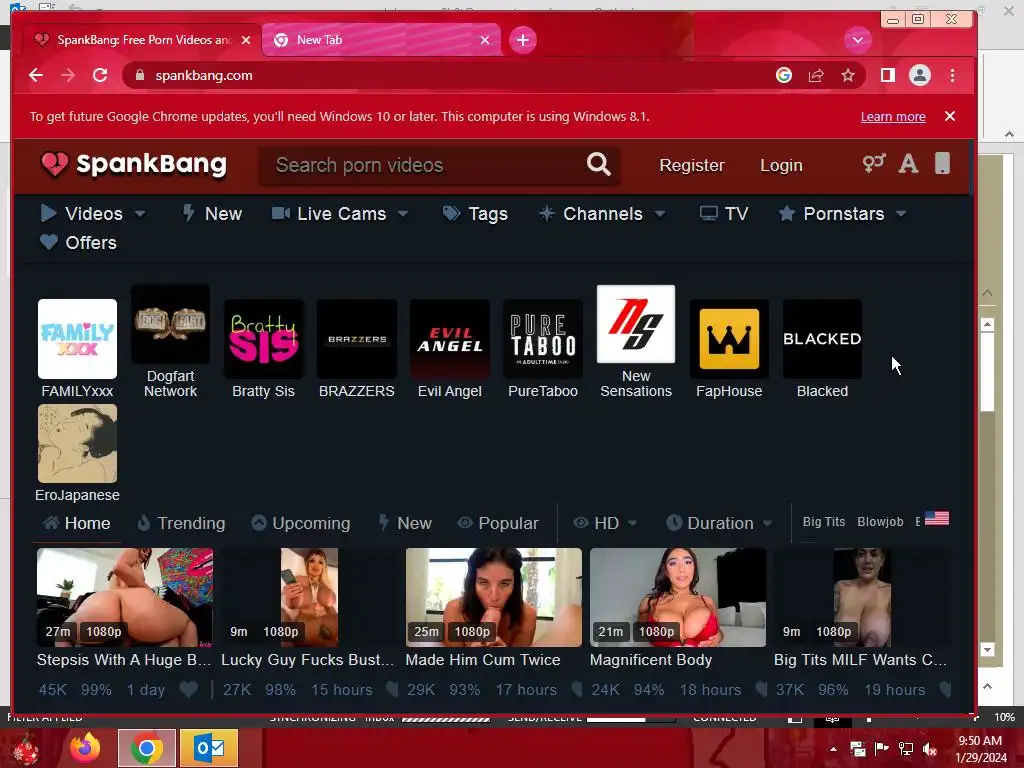Click the Google icon in the address bar
This screenshot has width=1024, height=768.
click(784, 75)
